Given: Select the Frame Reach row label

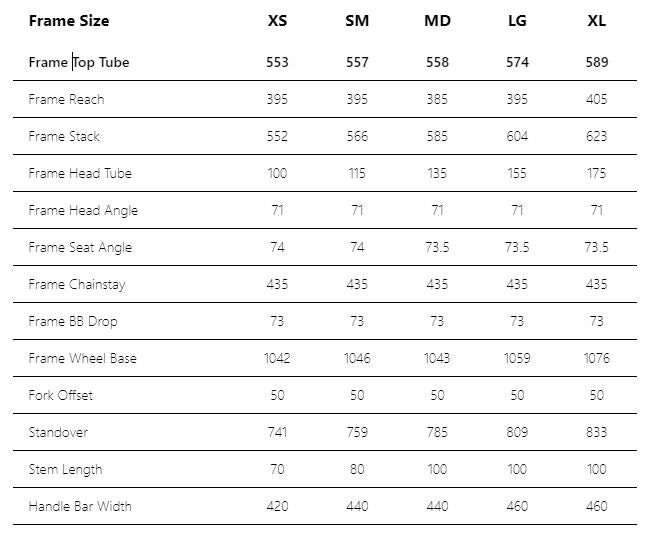Looking at the screenshot, I should pos(66,99).
